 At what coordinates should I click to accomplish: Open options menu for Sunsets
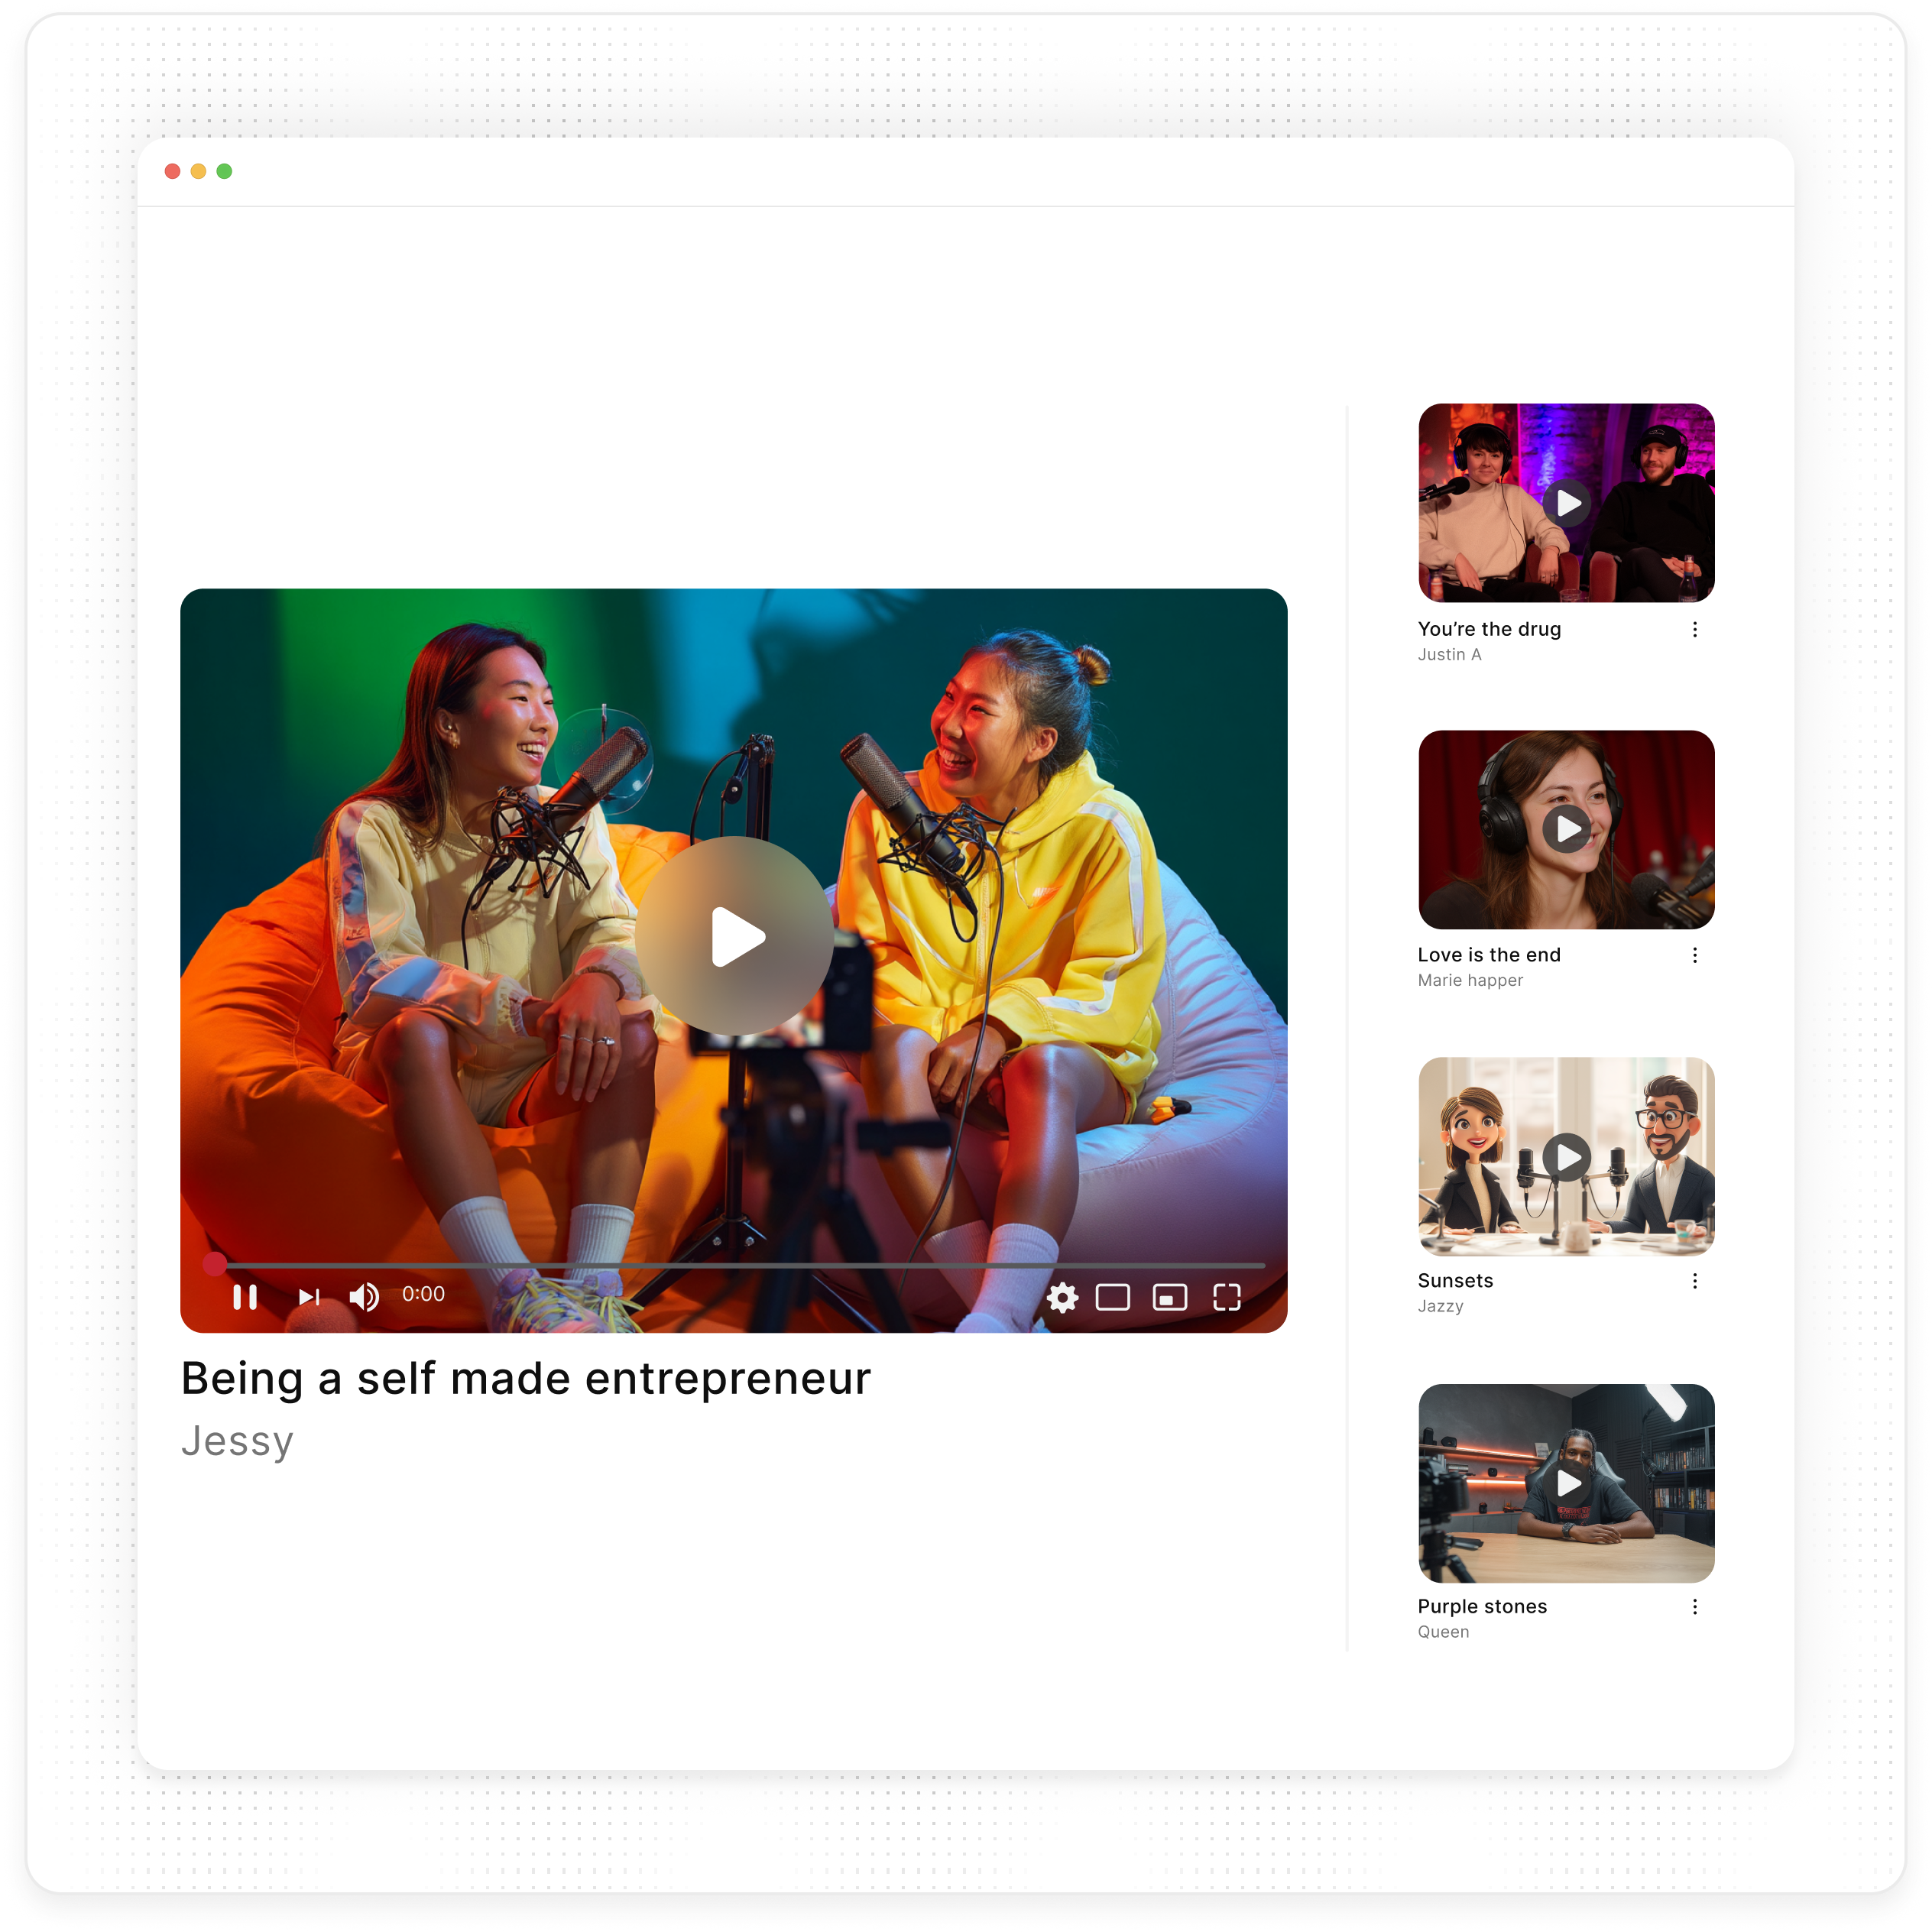click(x=1694, y=1281)
